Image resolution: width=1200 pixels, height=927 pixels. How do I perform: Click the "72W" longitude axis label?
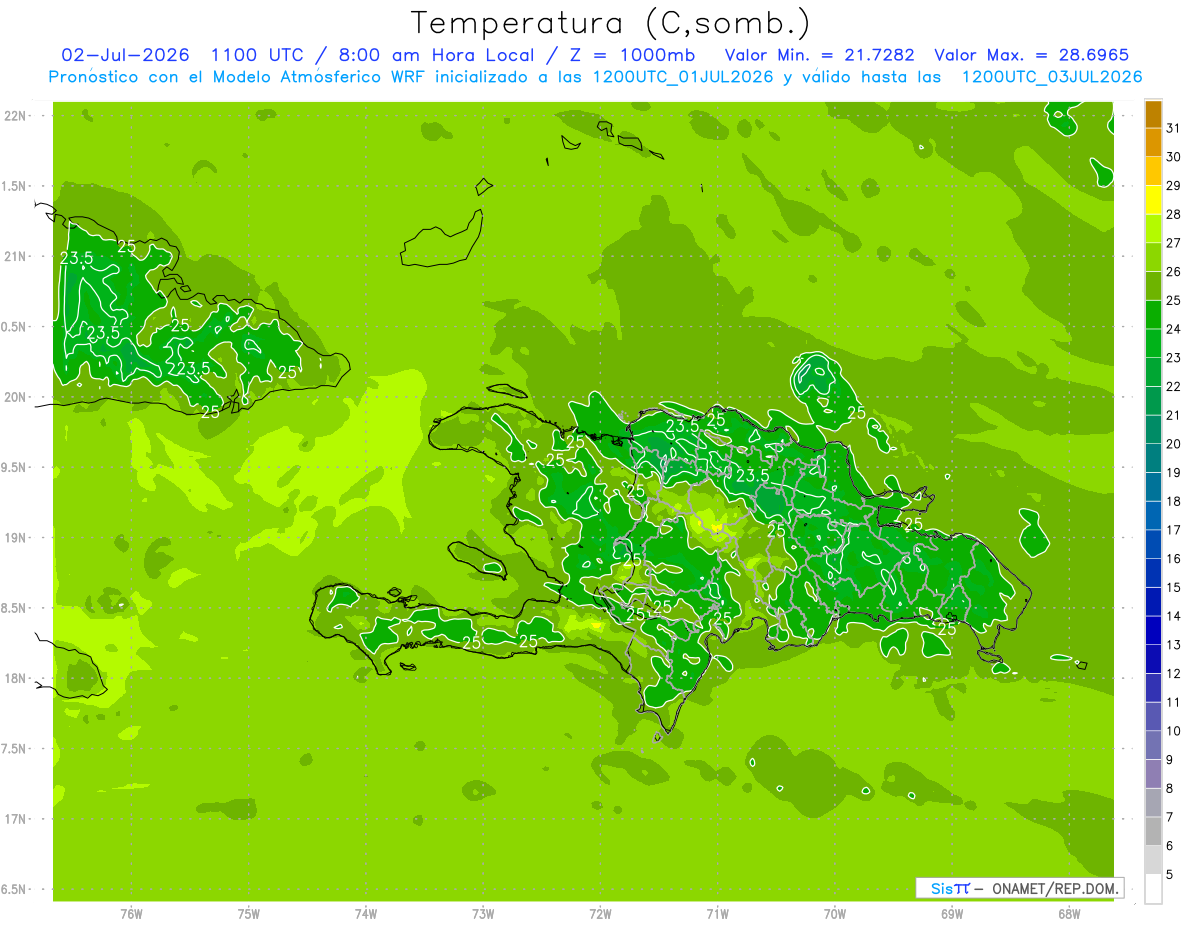[600, 913]
